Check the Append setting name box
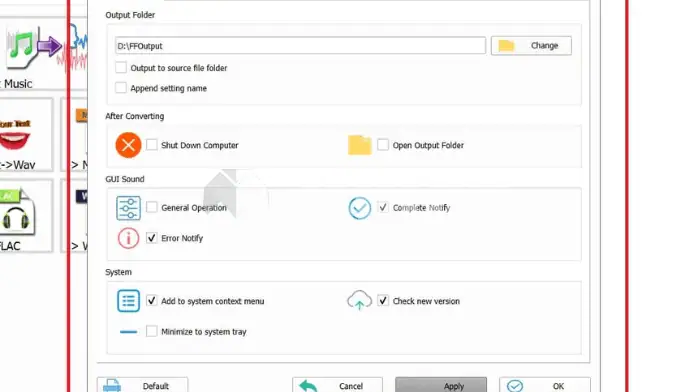Viewport: 698px width, 392px height. tap(121, 88)
